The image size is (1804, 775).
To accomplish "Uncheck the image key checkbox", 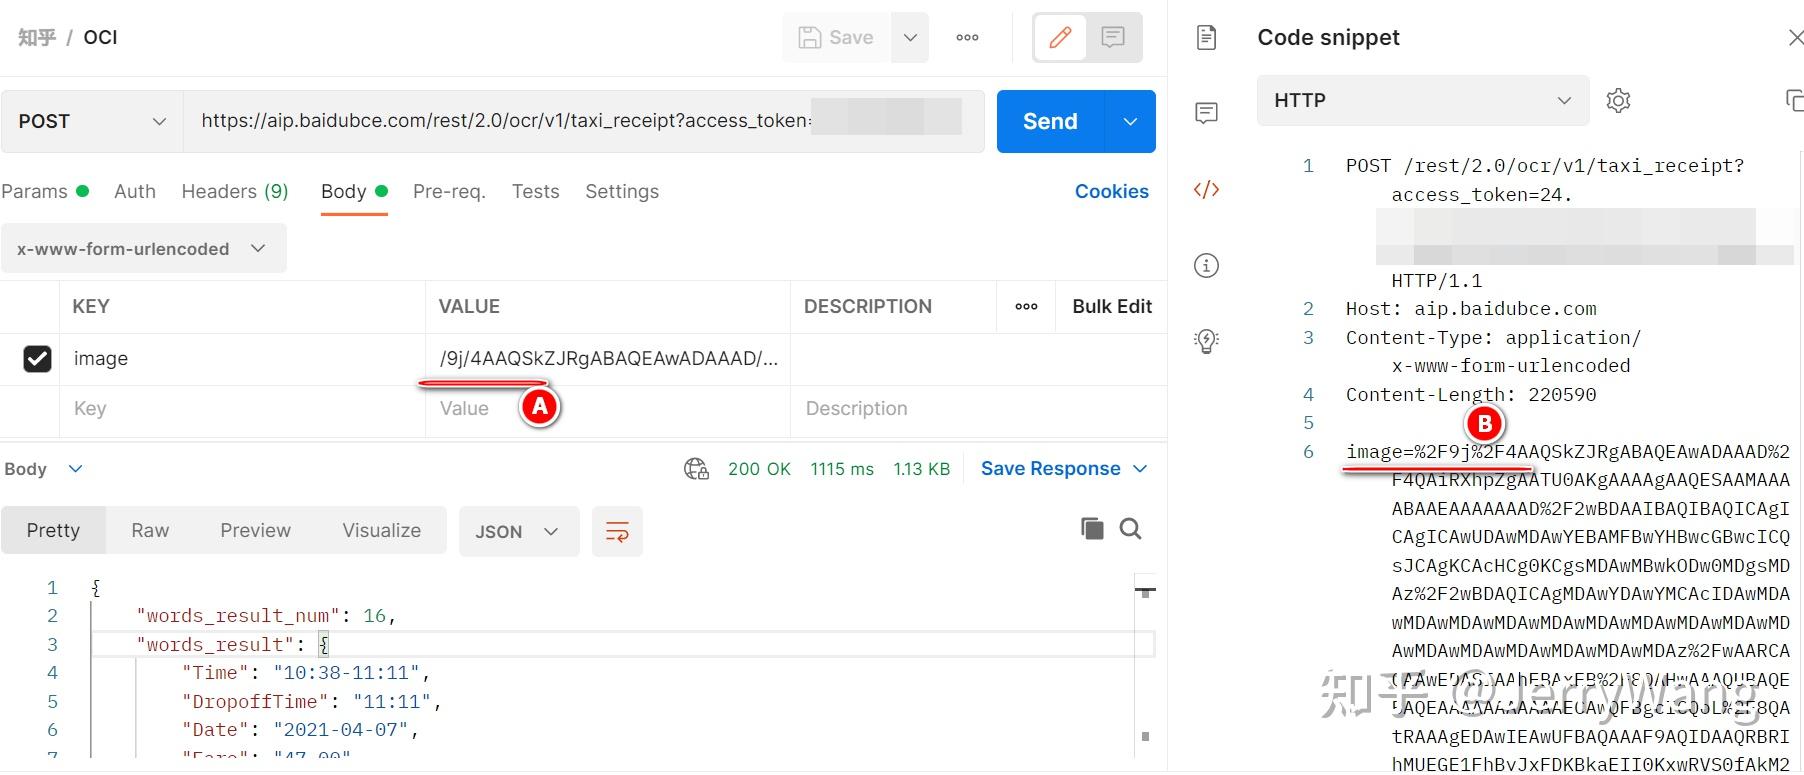I will 37,358.
